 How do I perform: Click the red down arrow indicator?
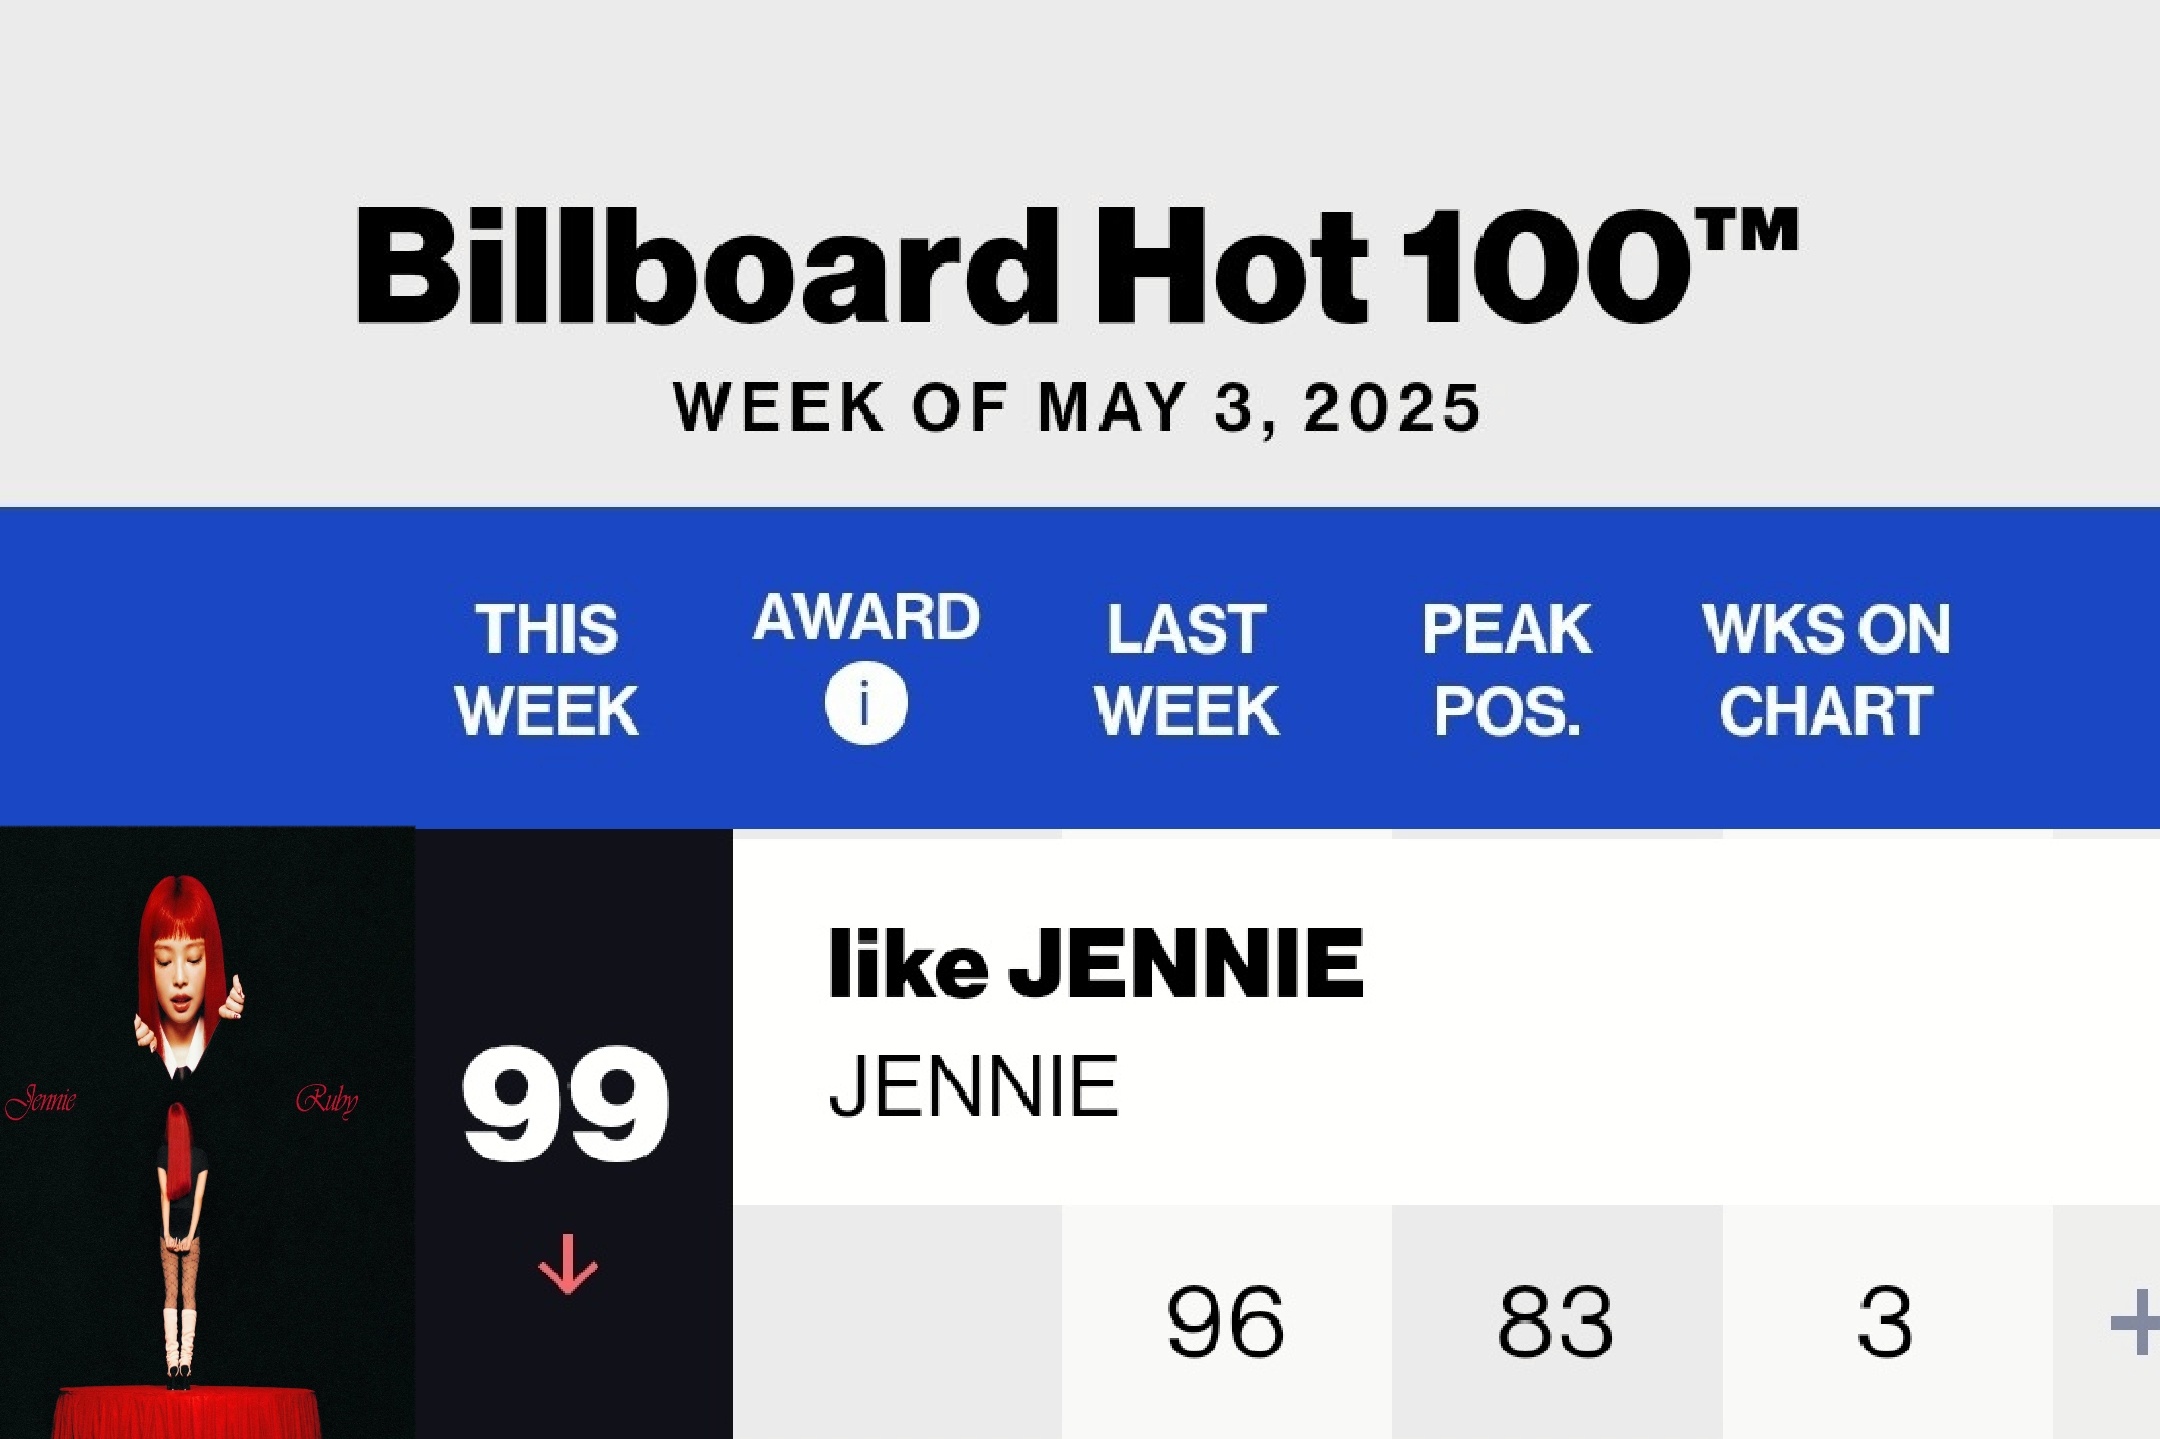[x=568, y=1264]
